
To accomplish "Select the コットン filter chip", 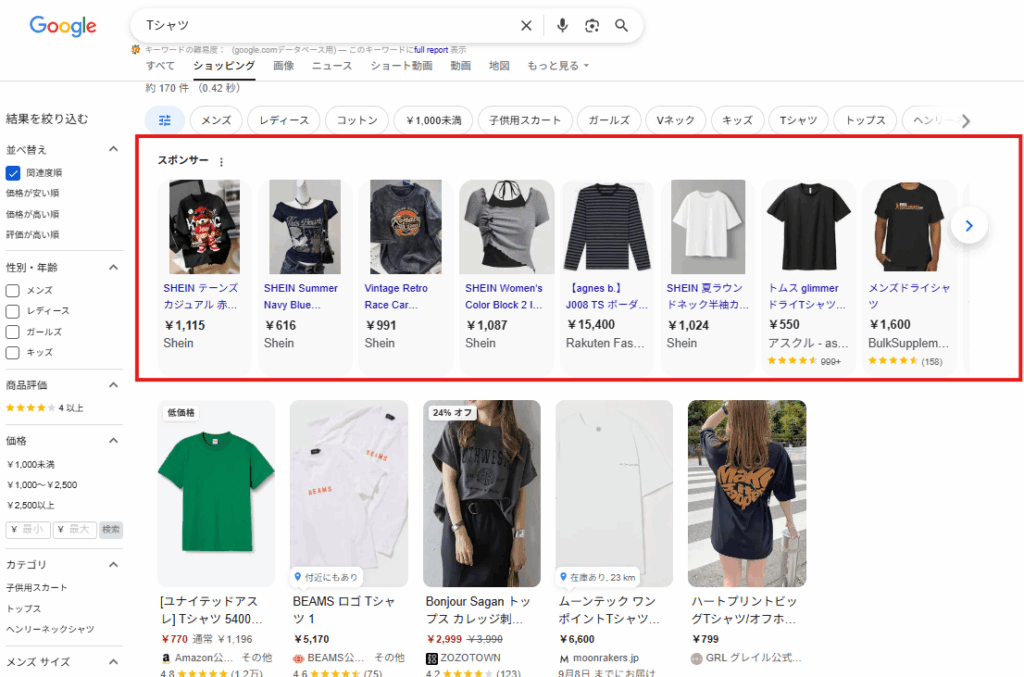I will (357, 120).
